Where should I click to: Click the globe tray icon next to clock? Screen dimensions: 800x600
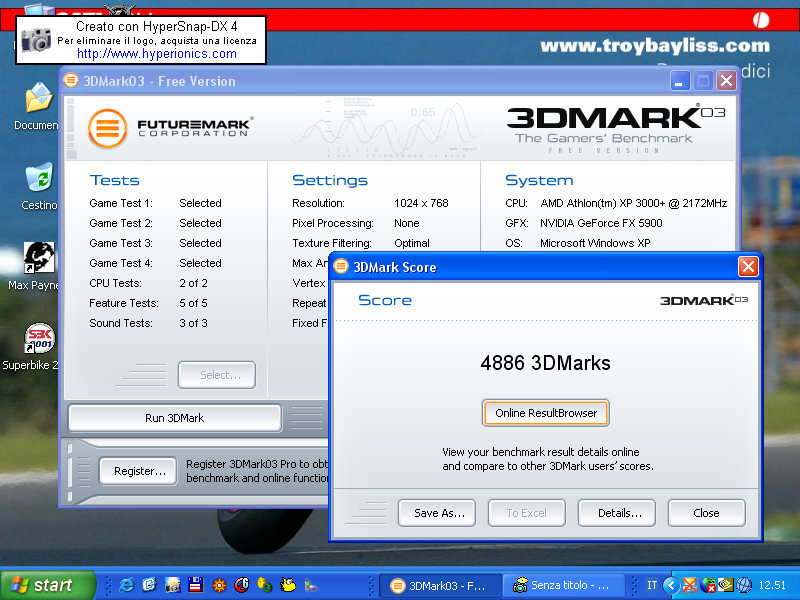744,585
